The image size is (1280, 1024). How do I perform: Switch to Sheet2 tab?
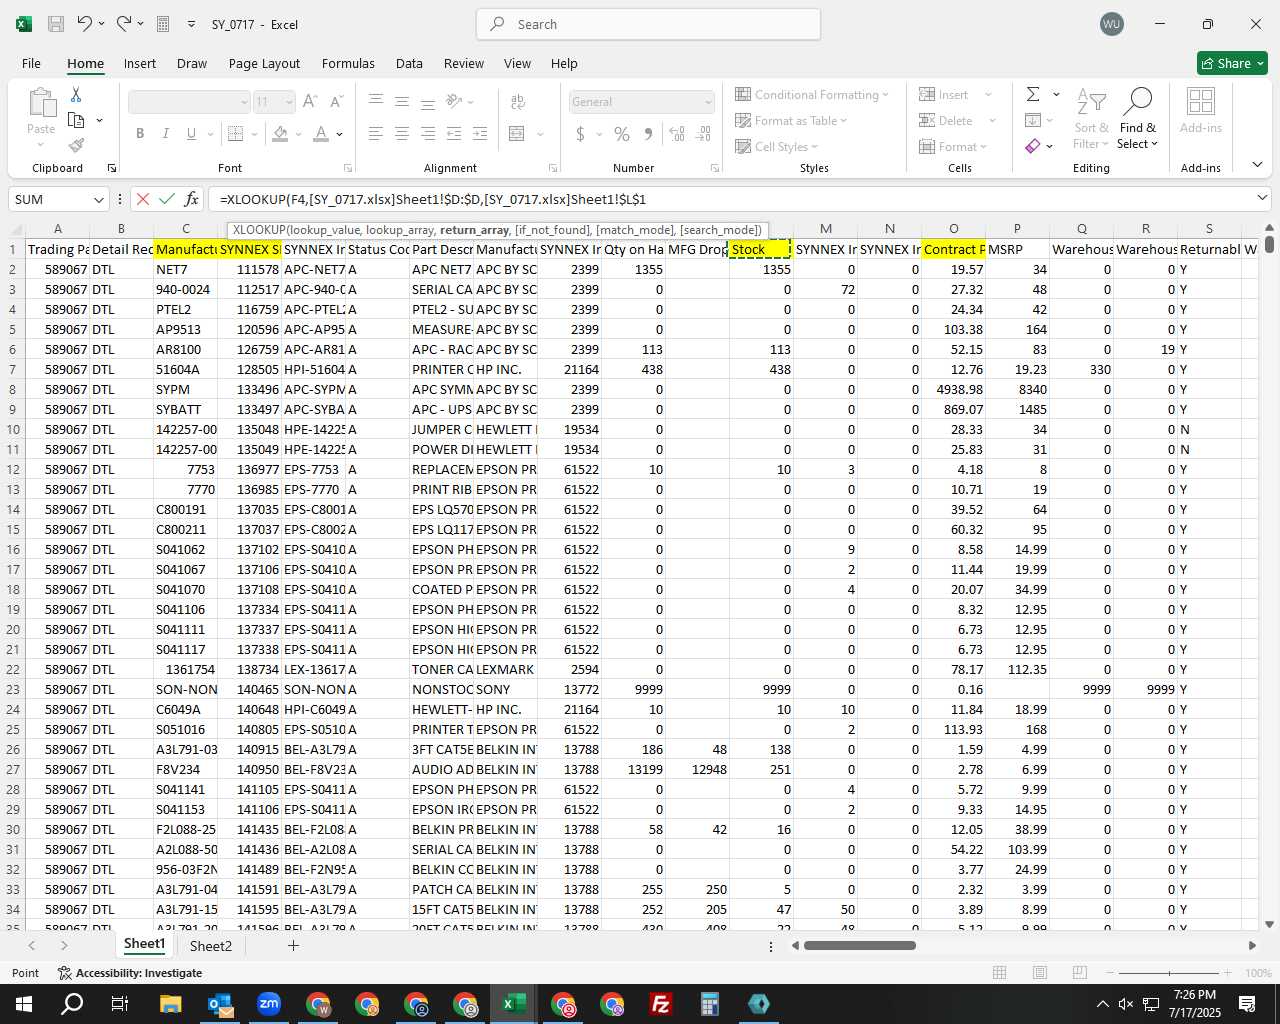[x=211, y=945]
